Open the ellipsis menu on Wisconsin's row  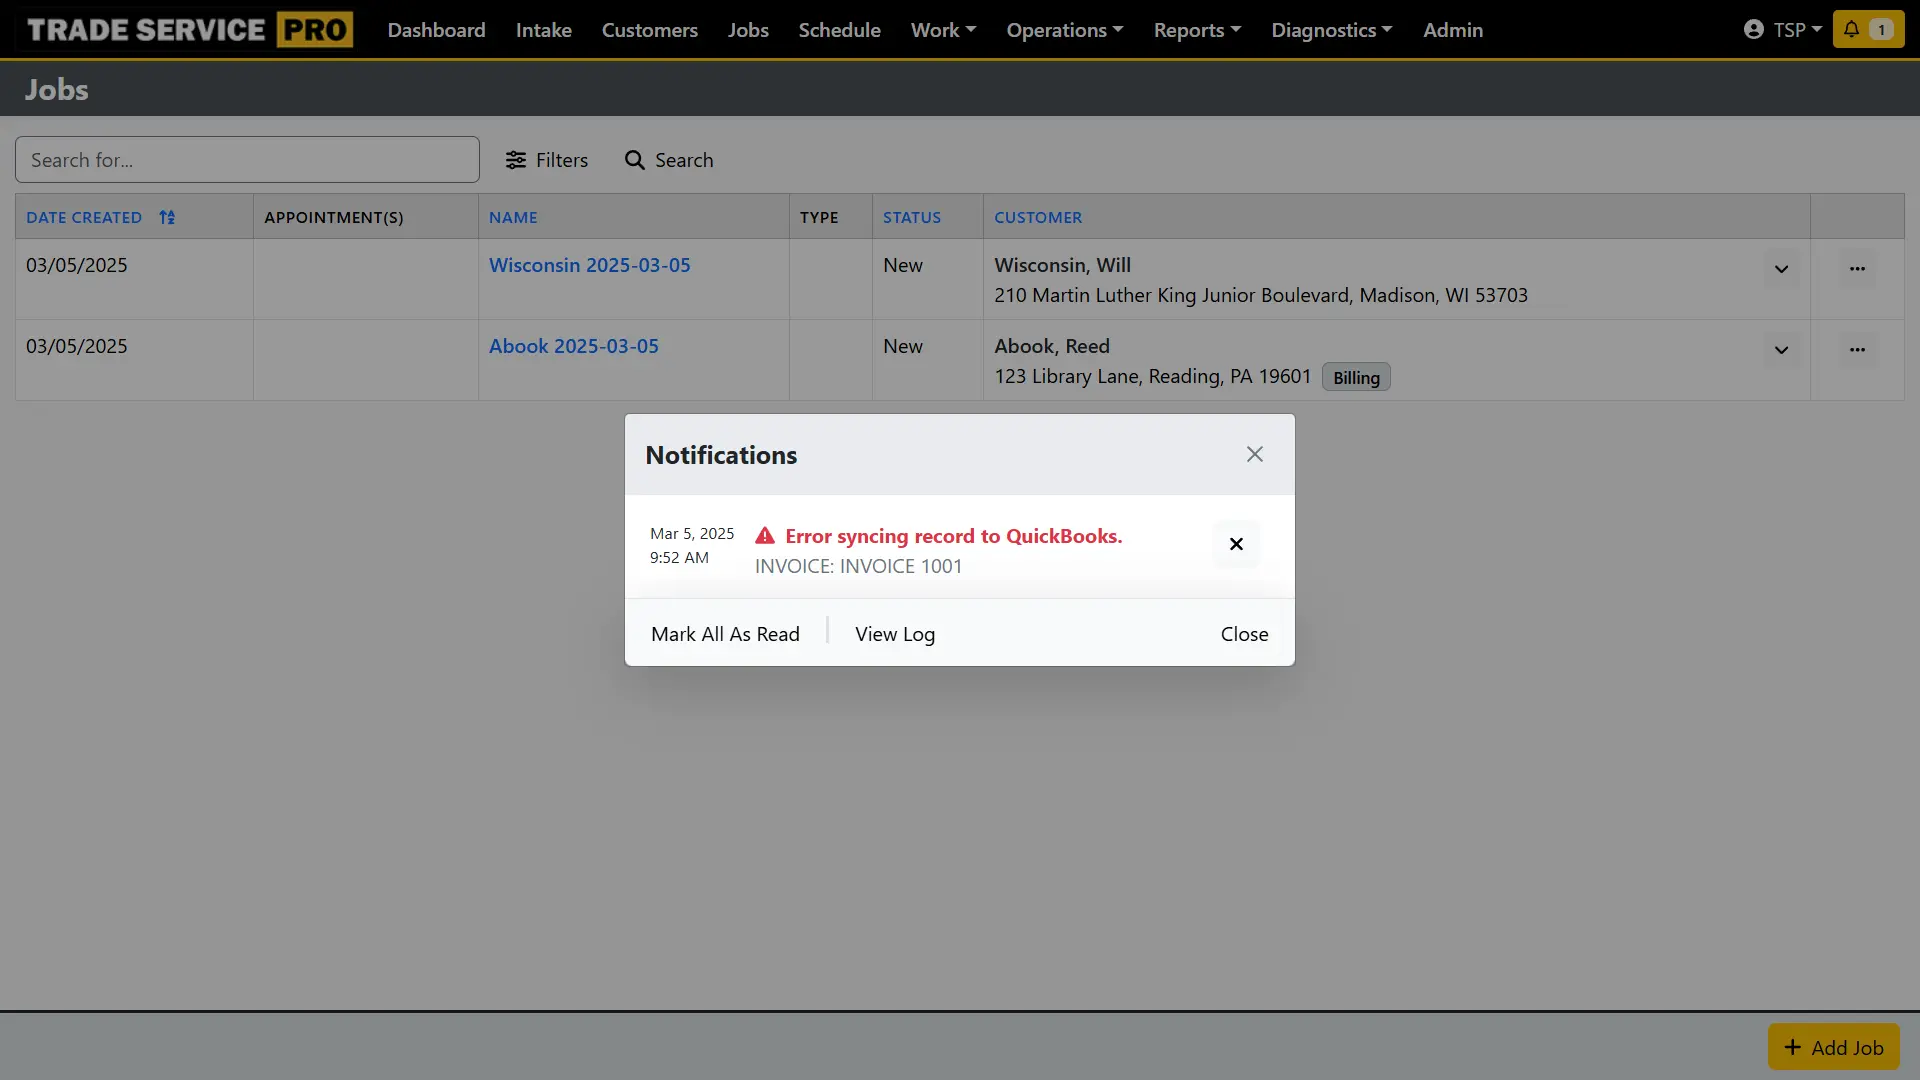click(x=1857, y=268)
